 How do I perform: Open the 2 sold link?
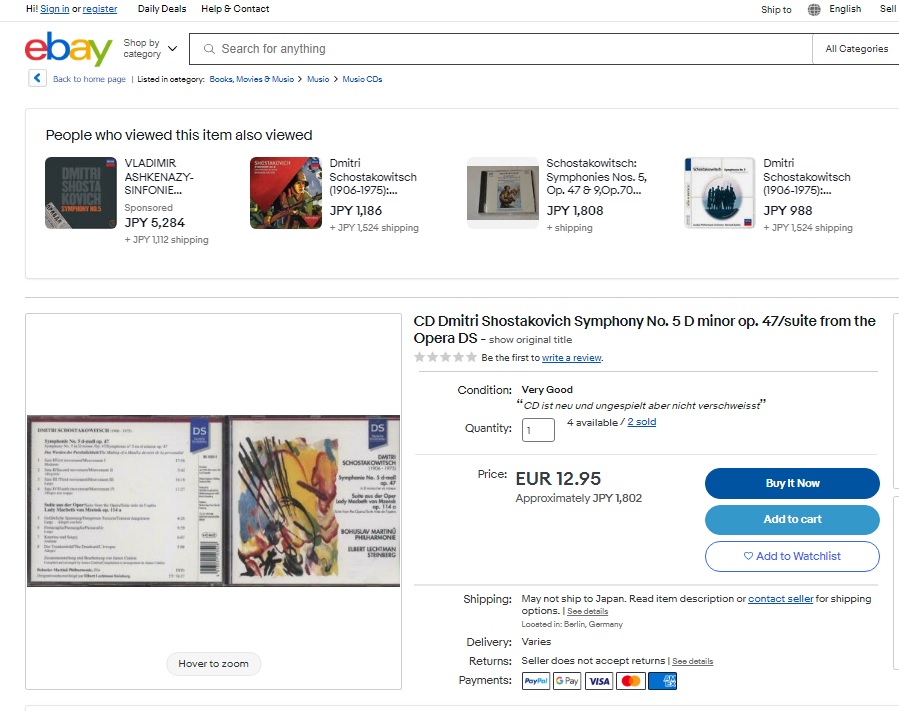(x=642, y=422)
